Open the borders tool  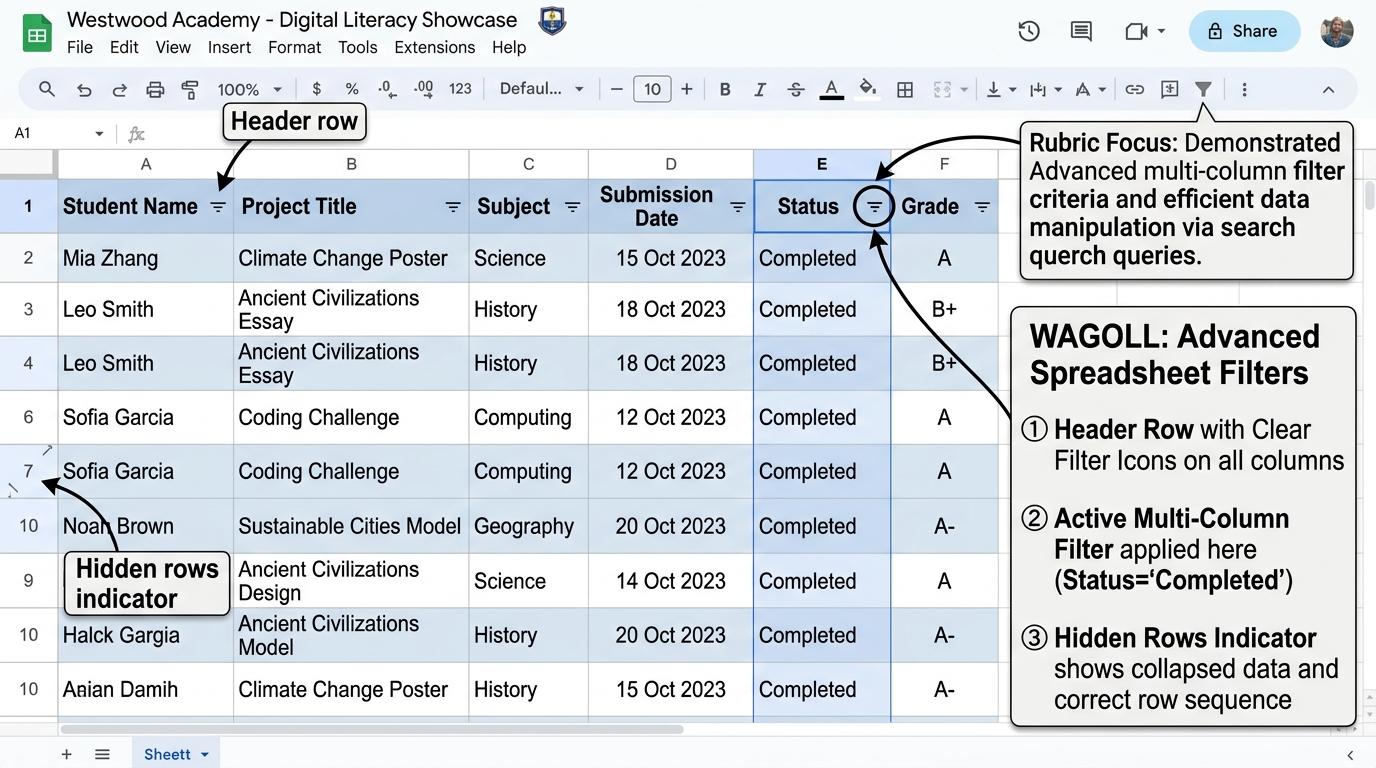(905, 90)
